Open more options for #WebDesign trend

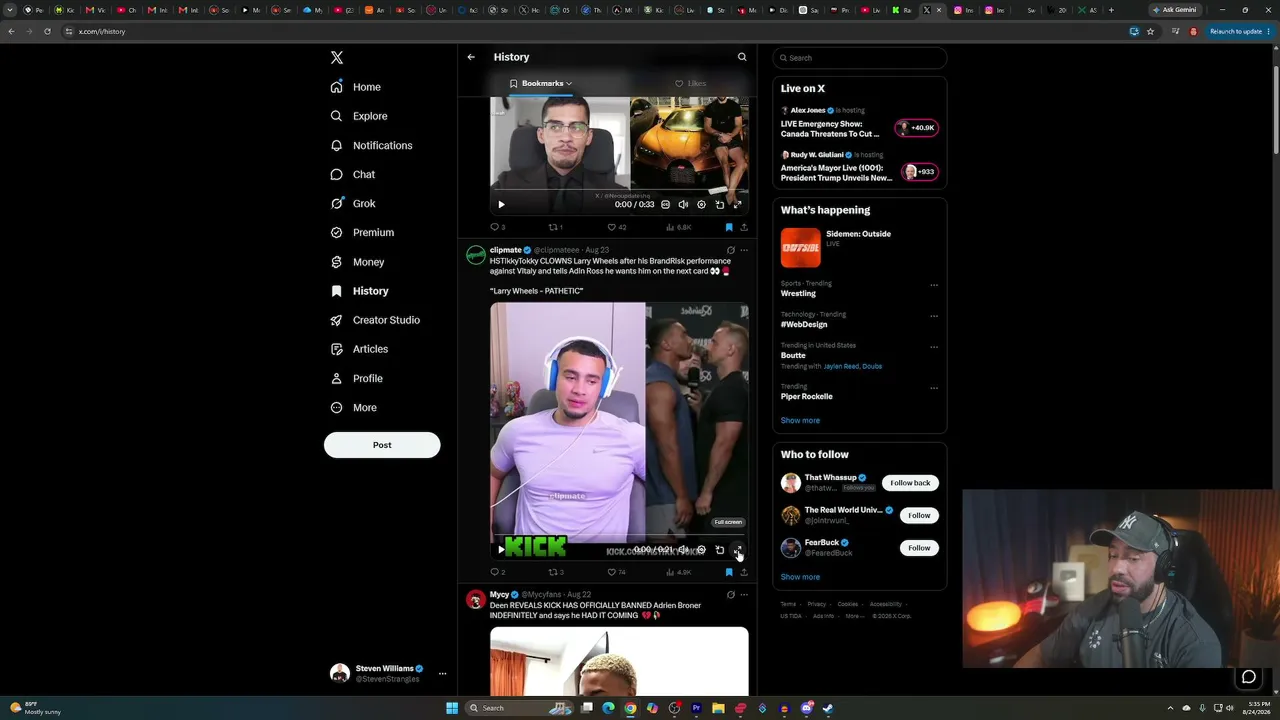coord(934,316)
